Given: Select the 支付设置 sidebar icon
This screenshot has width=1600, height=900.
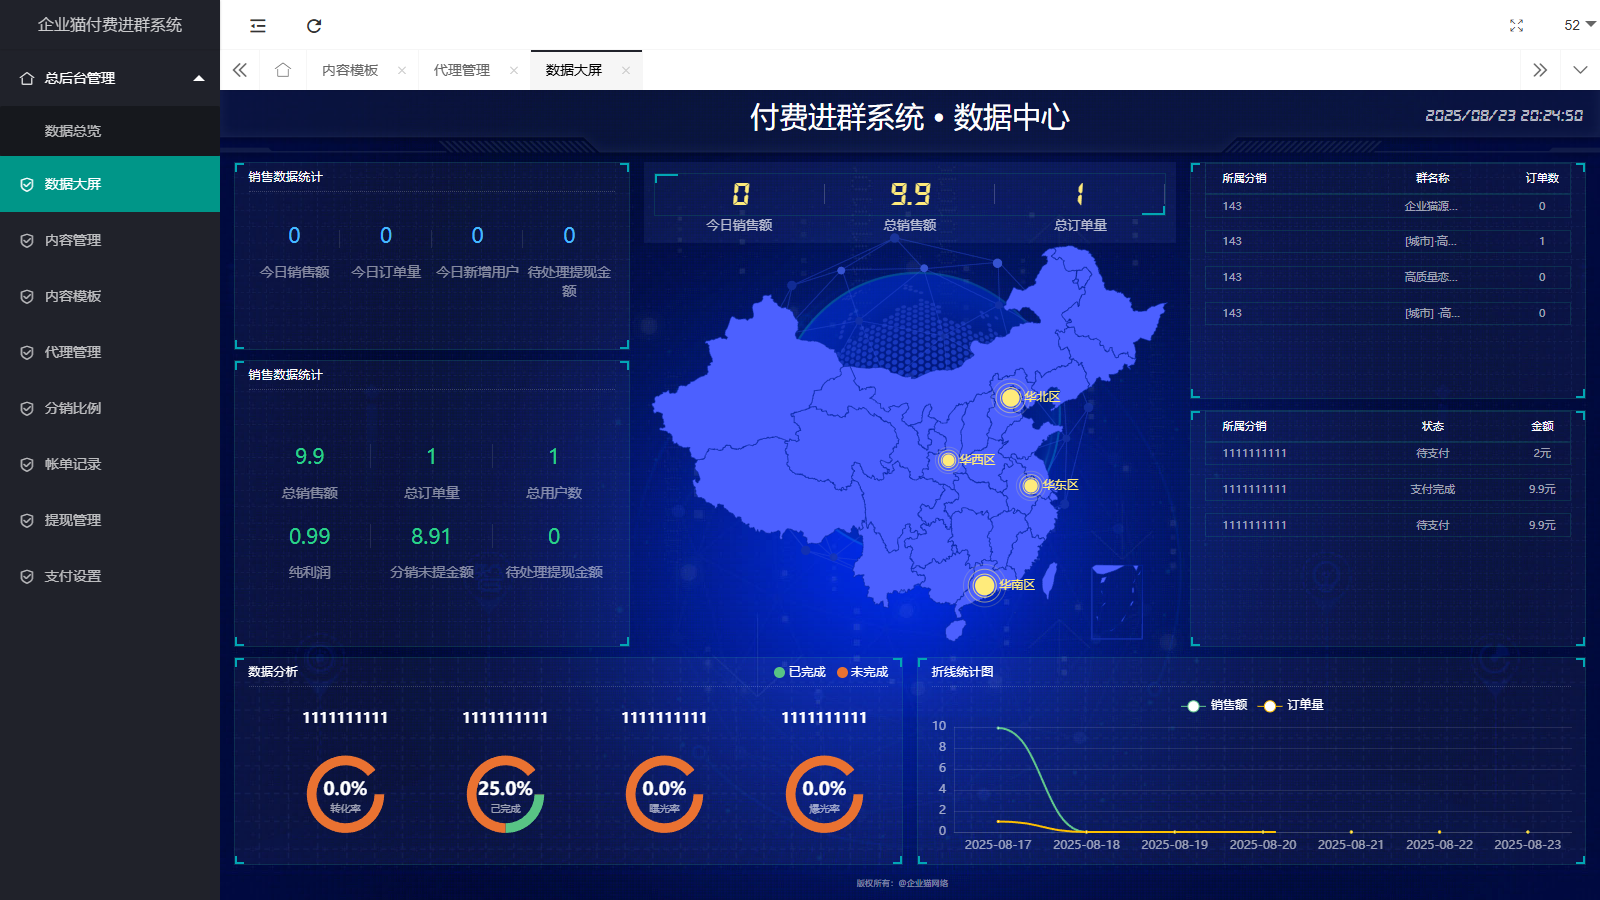Looking at the screenshot, I should [x=27, y=576].
